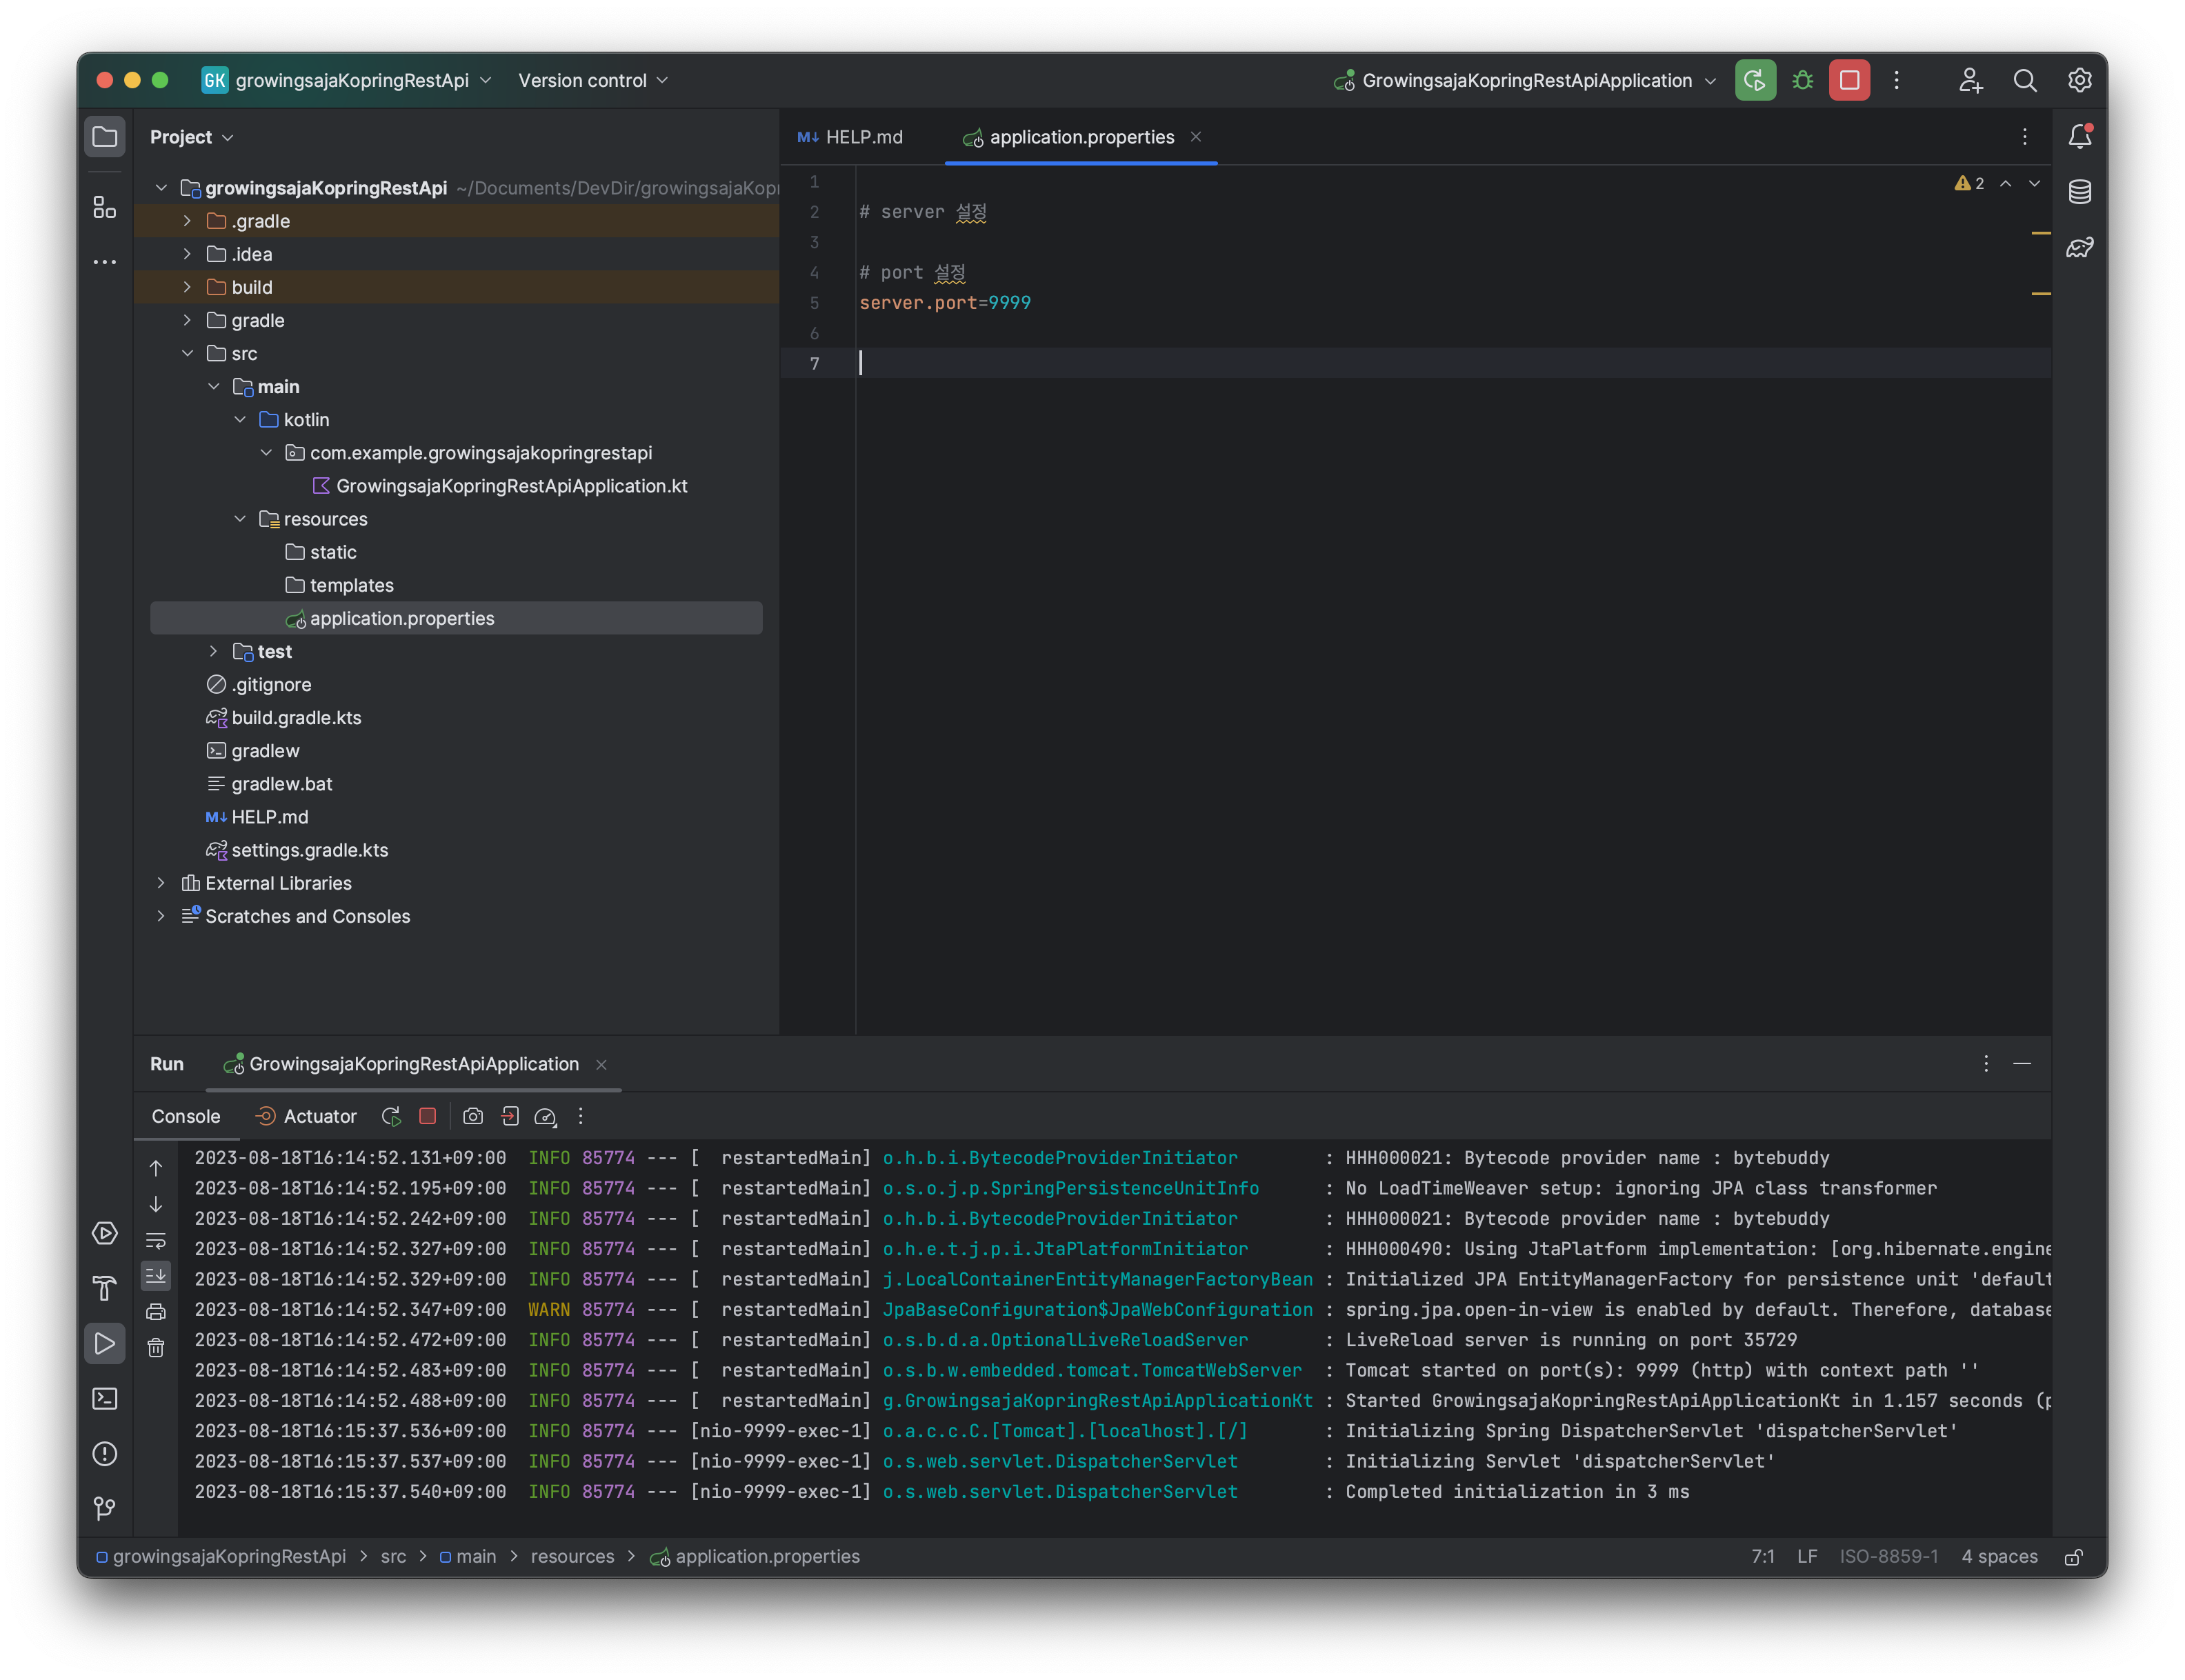The width and height of the screenshot is (2185, 1680).
Task: Click resources in the breadcrumb path
Action: (x=572, y=1557)
